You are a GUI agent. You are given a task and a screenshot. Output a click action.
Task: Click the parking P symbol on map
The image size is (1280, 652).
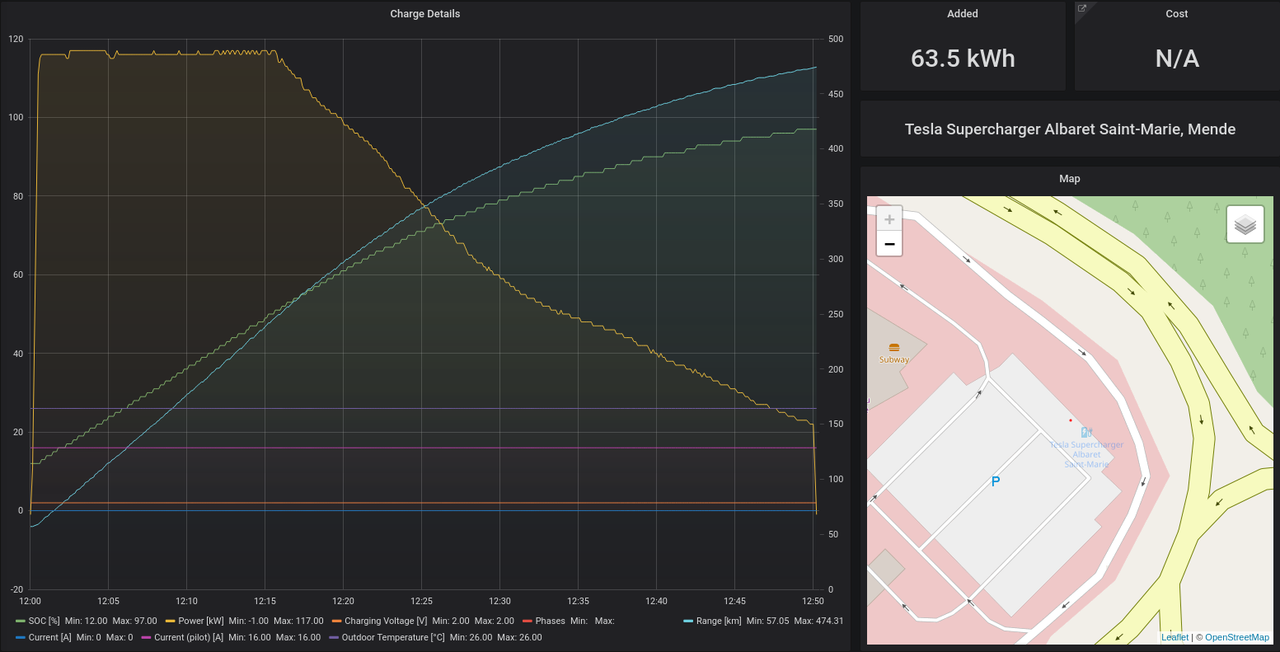[995, 482]
